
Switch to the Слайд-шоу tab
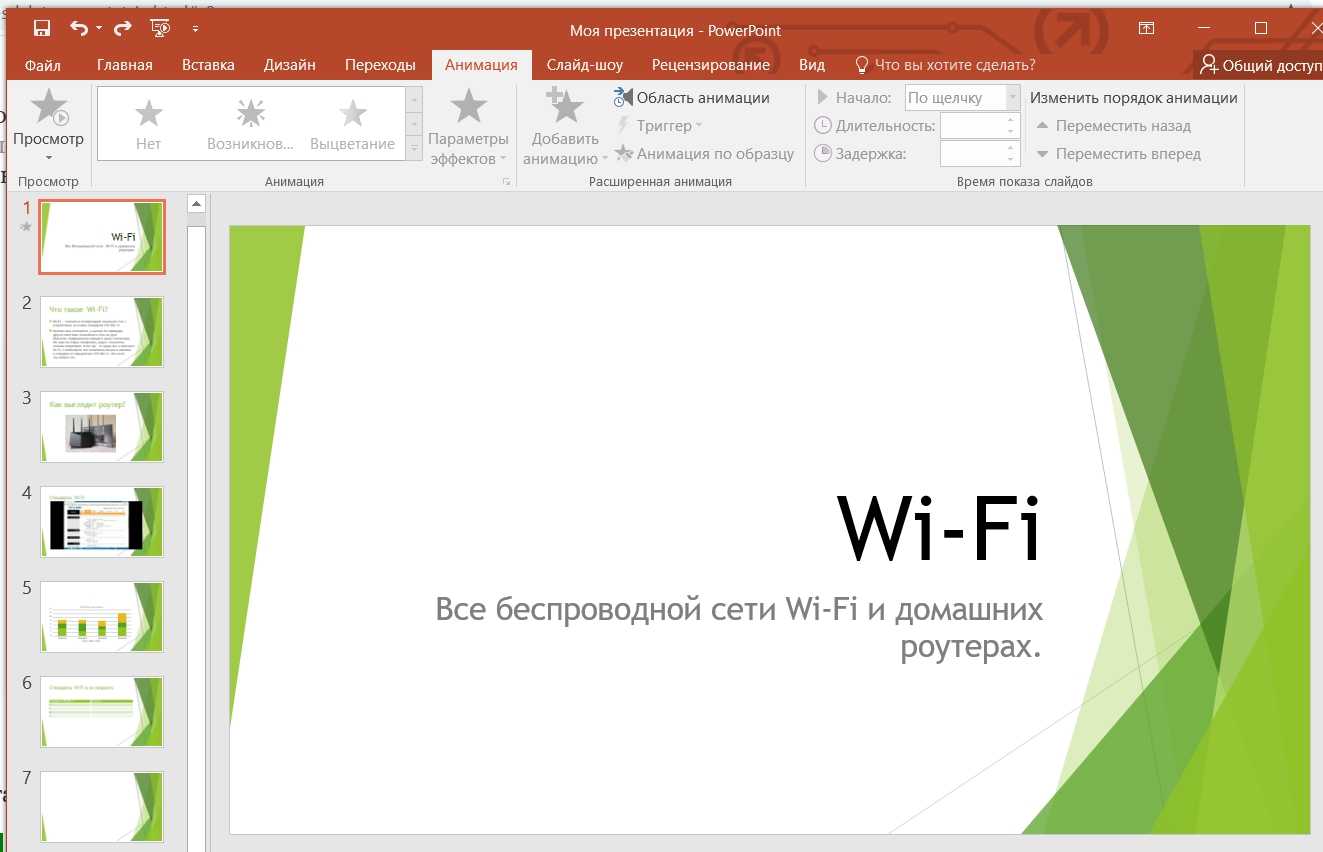coord(585,65)
